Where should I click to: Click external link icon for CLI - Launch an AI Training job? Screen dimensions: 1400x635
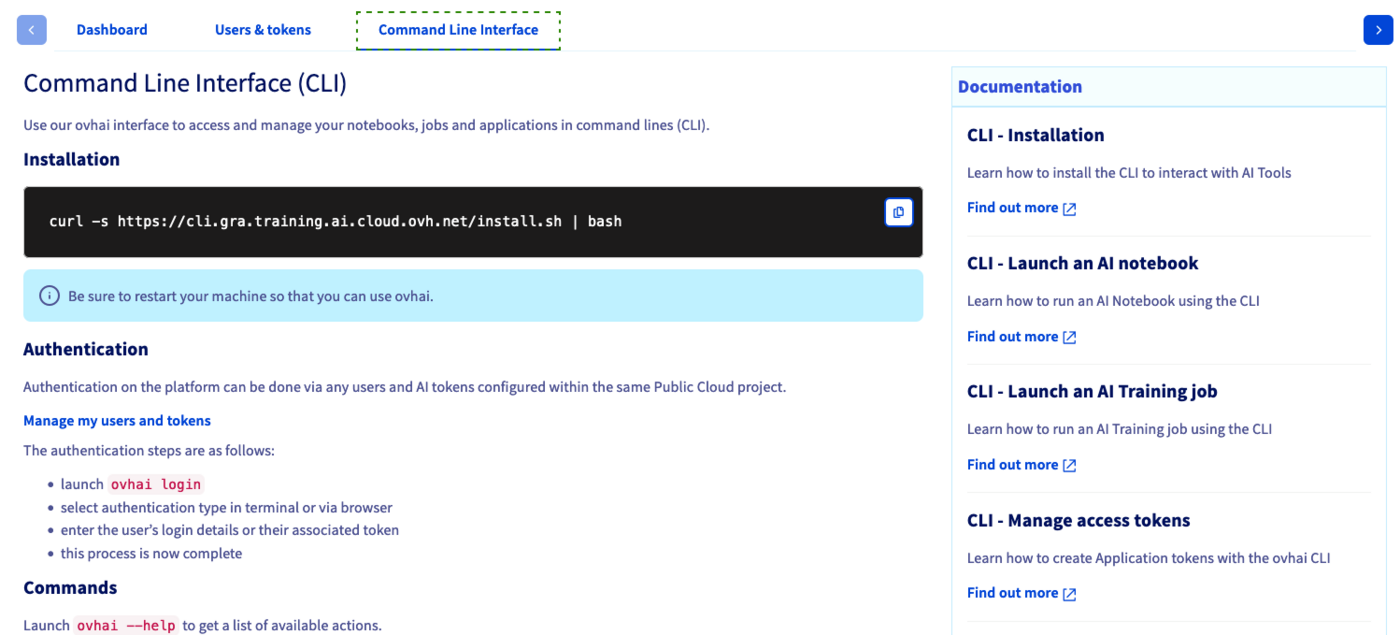(x=1070, y=464)
